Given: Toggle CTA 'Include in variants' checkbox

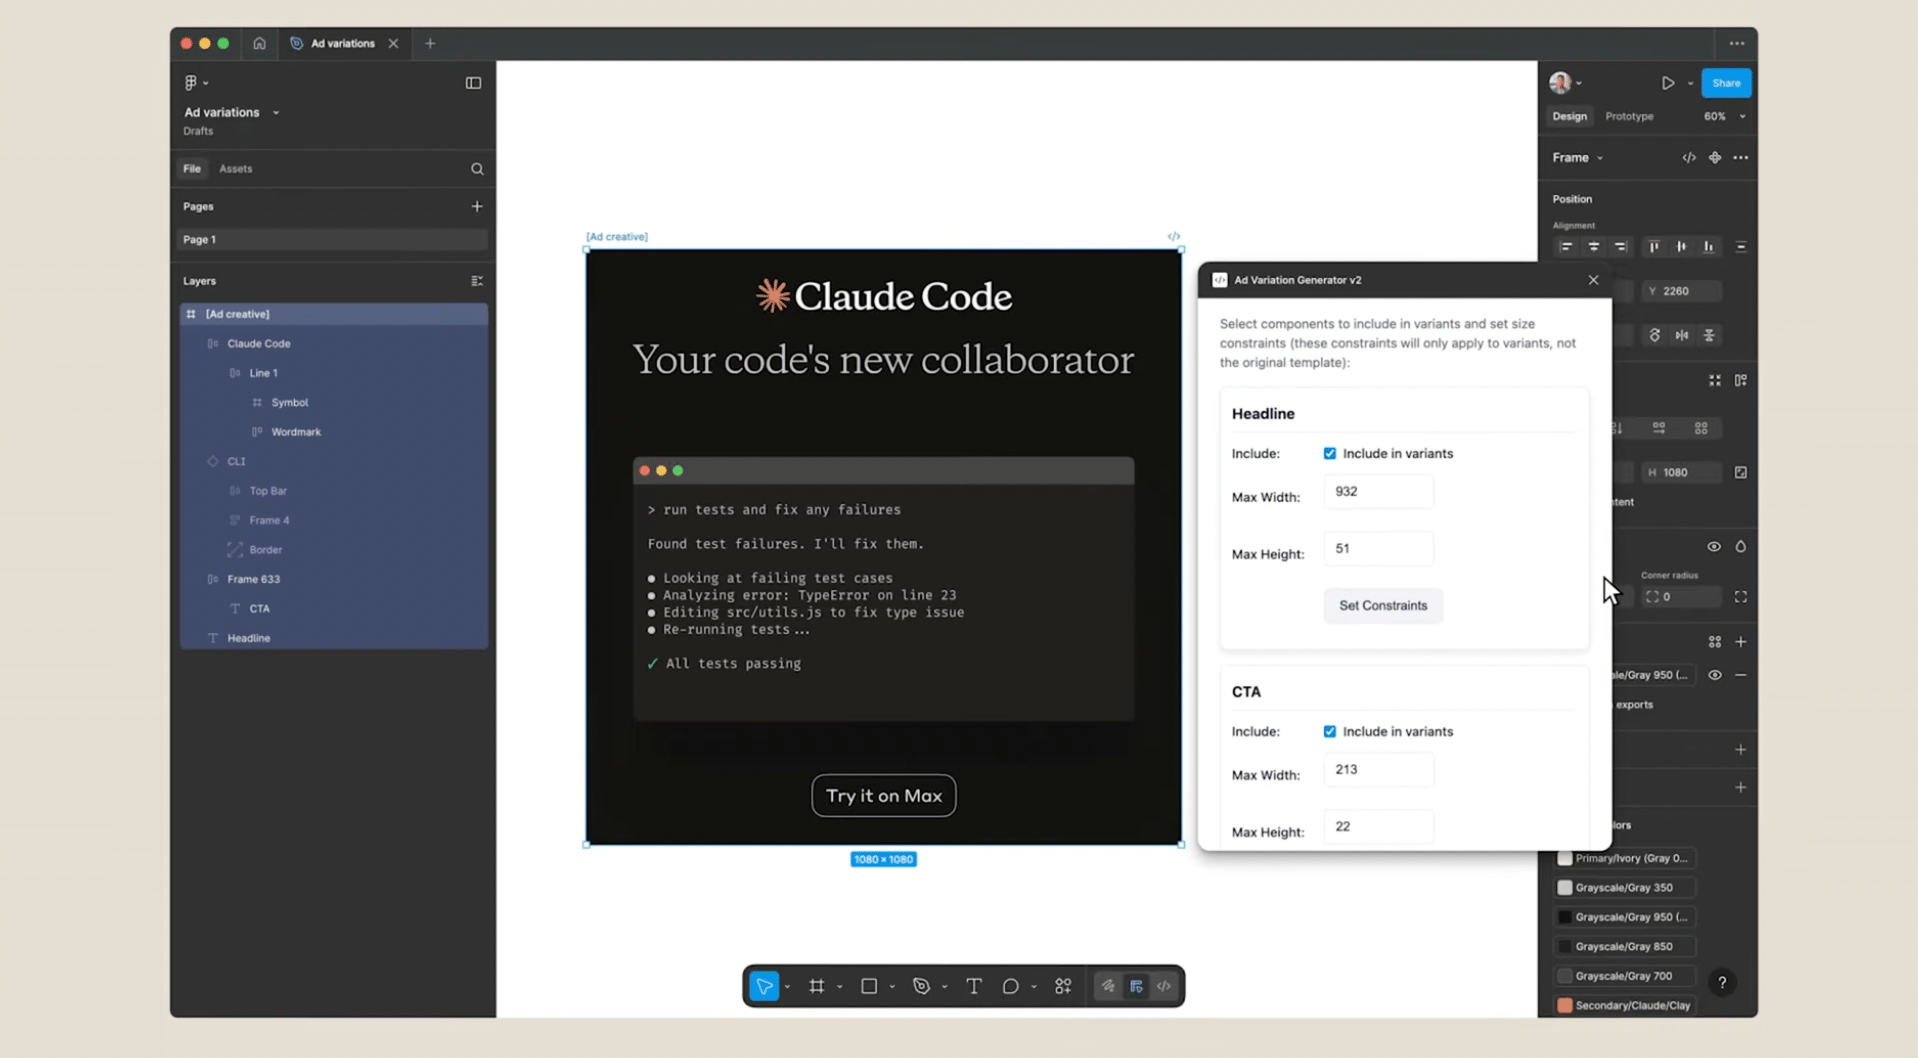Looking at the screenshot, I should point(1330,732).
